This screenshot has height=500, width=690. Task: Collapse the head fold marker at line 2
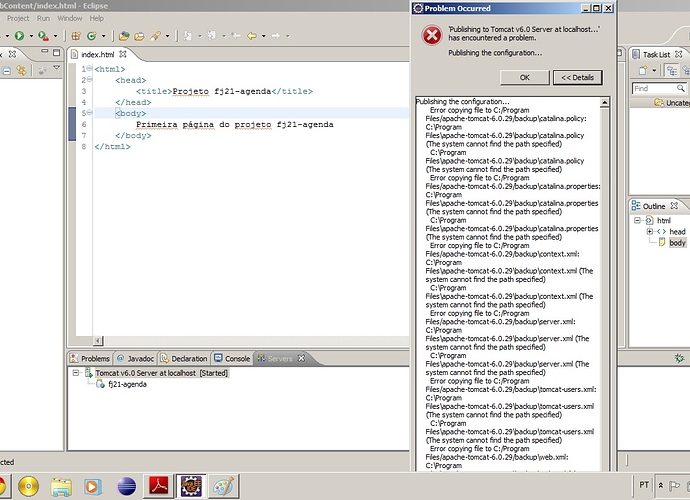pyautogui.click(x=89, y=79)
